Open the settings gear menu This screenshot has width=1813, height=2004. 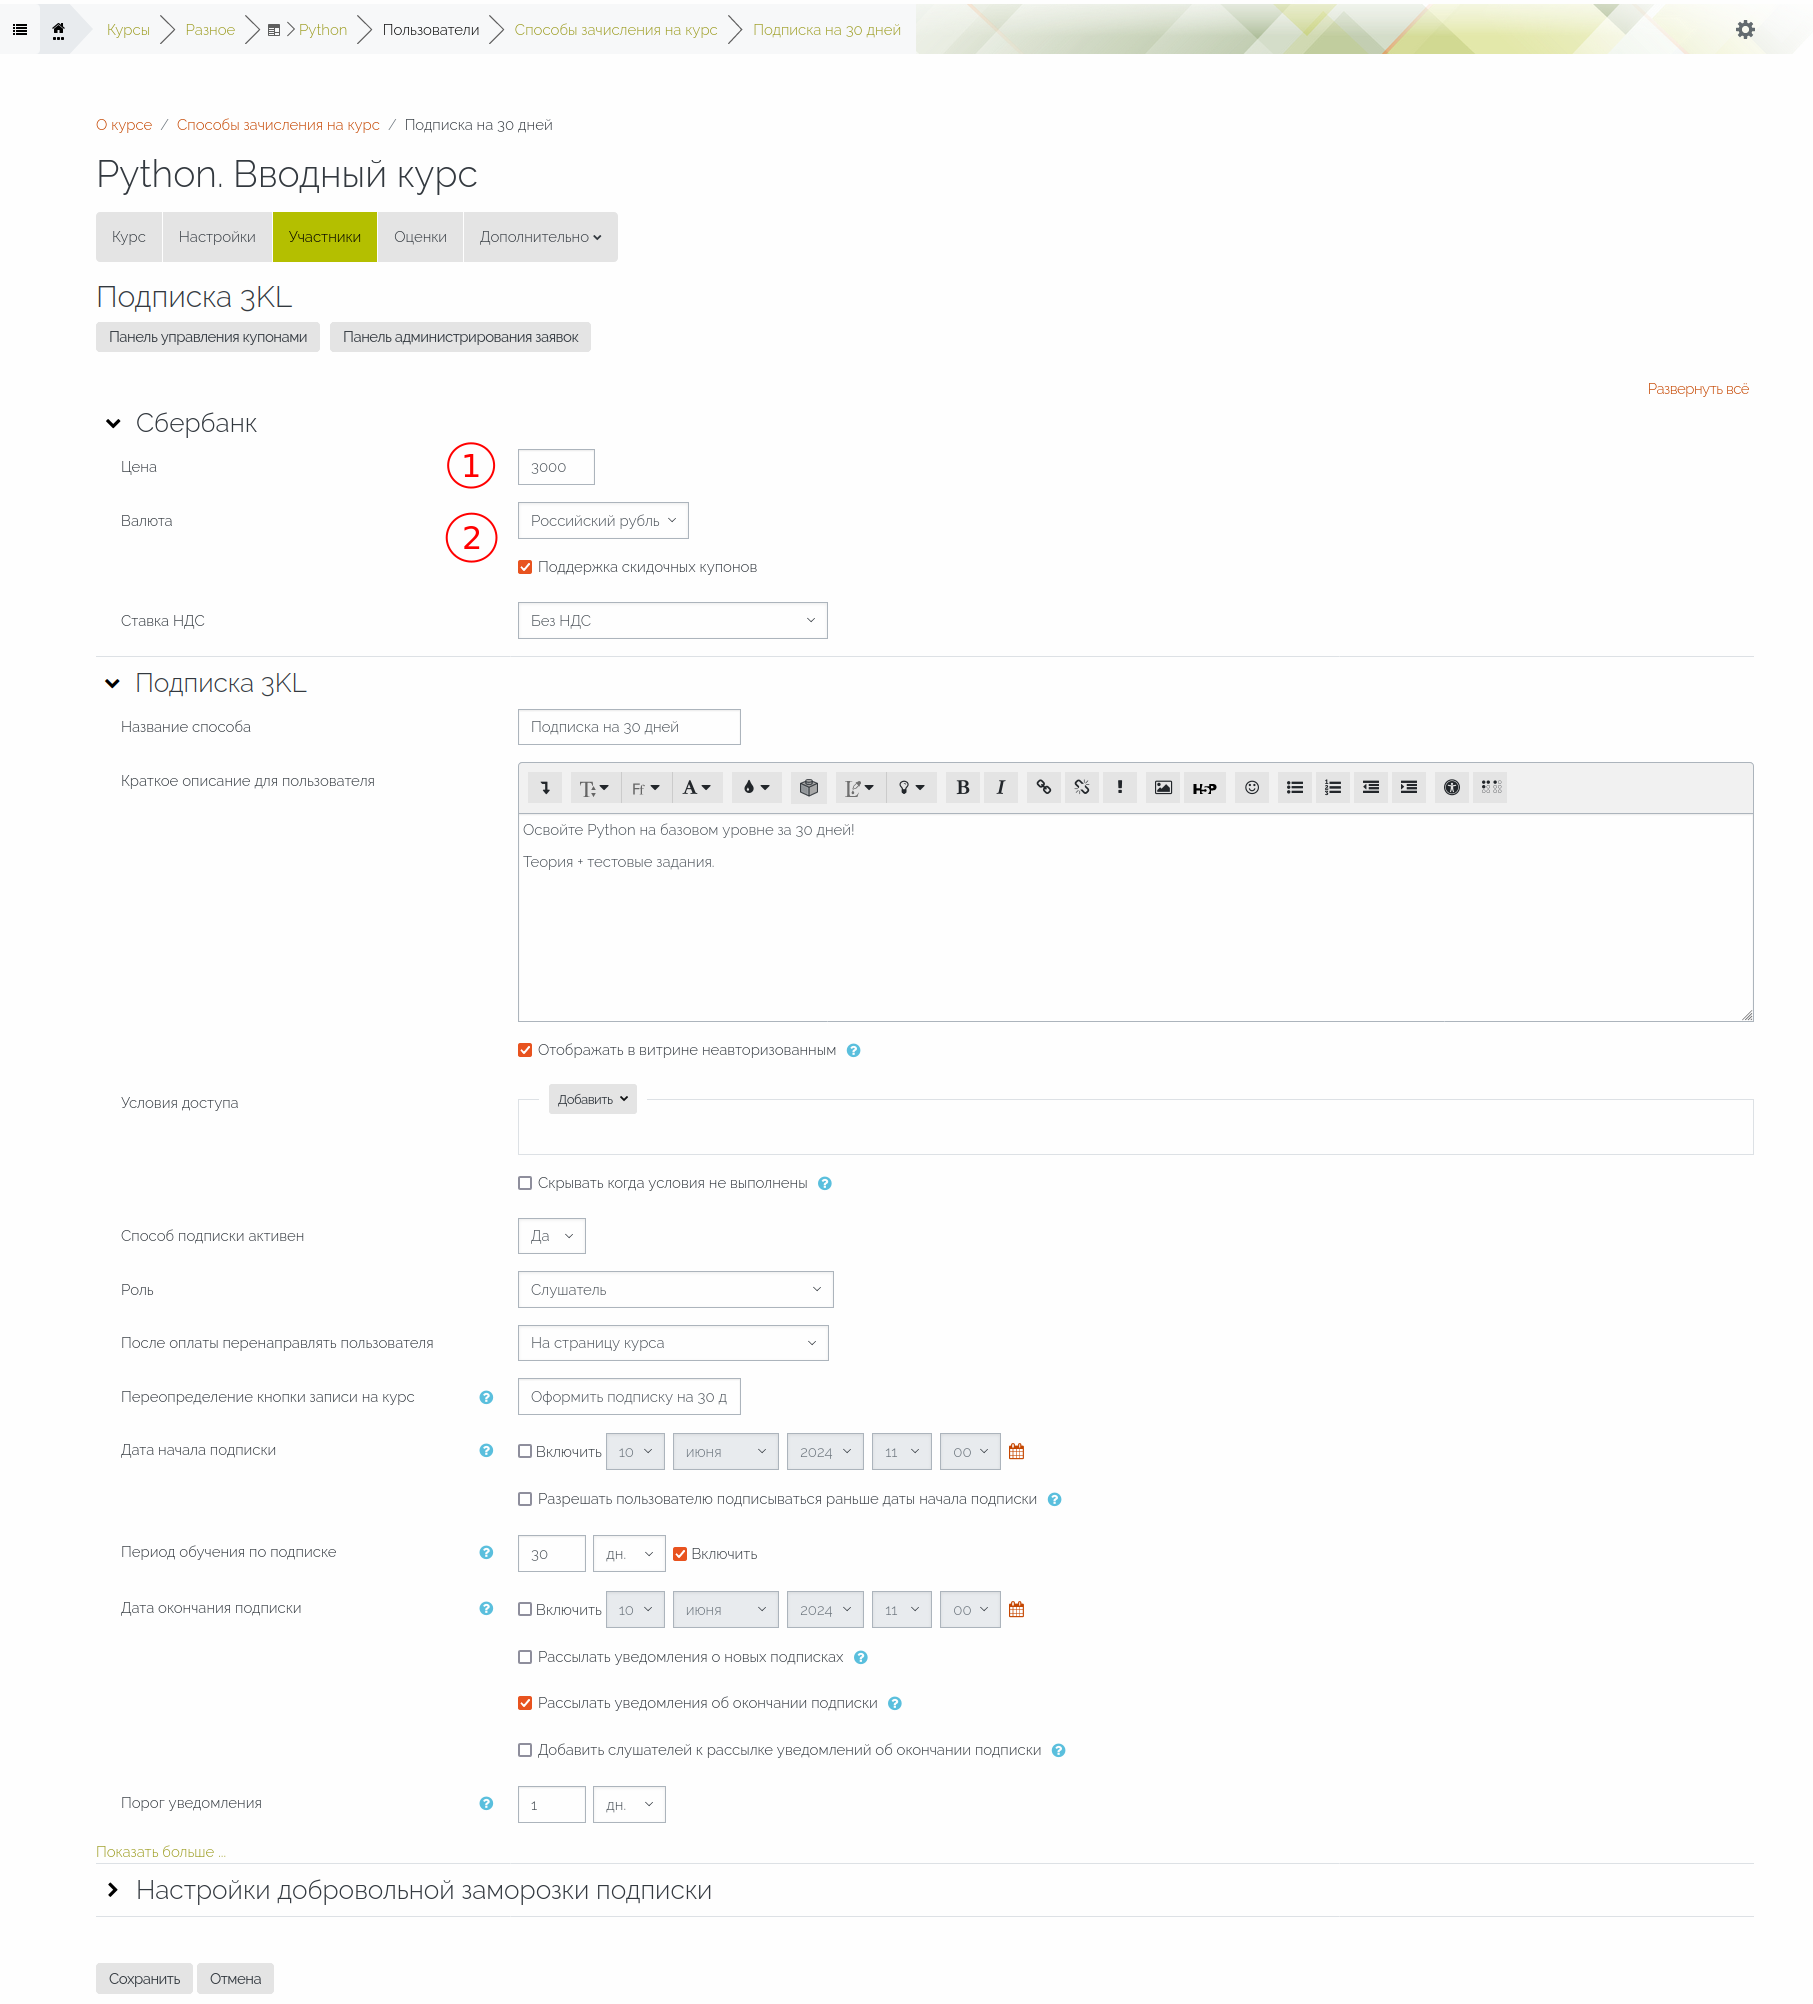pos(1745,30)
